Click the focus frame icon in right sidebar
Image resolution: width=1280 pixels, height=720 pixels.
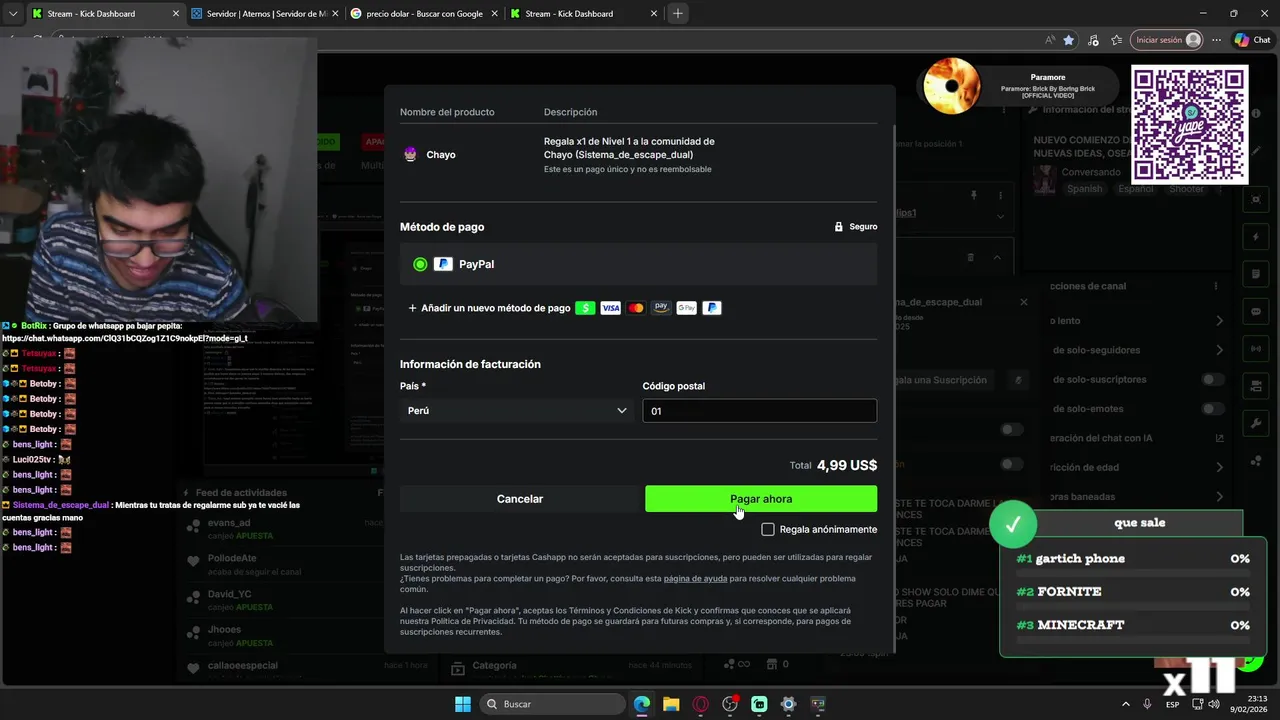(1256, 199)
